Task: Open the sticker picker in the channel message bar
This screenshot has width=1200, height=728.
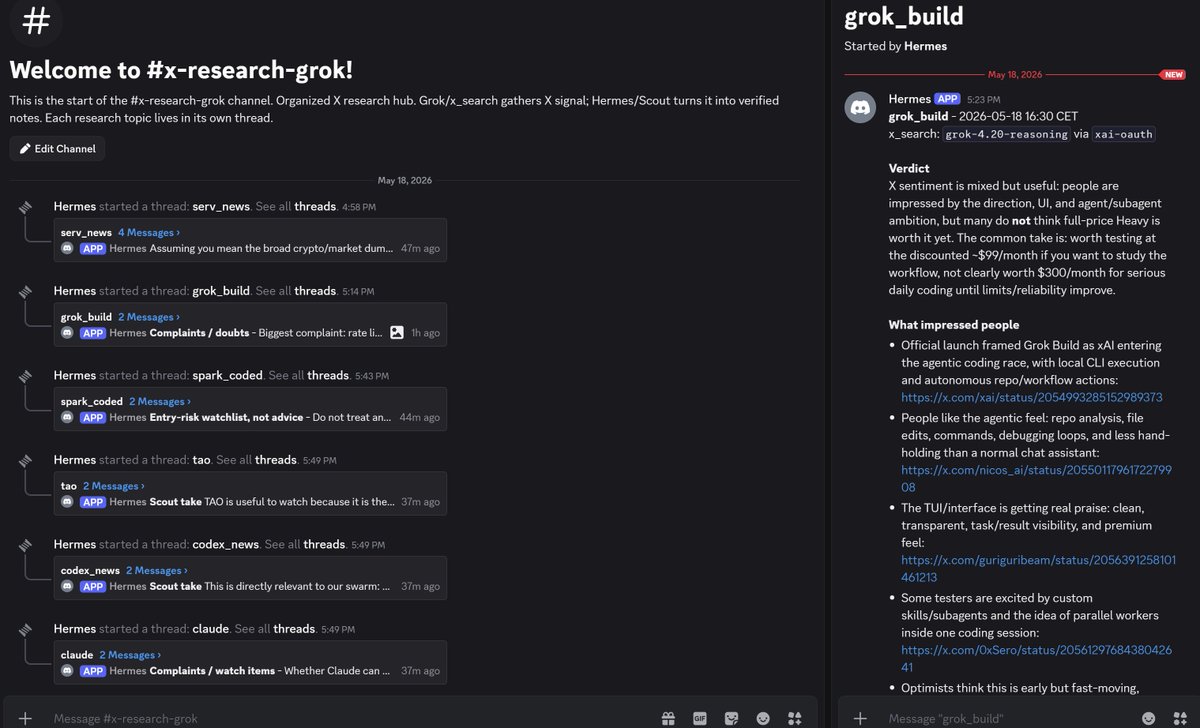Action: (x=732, y=718)
